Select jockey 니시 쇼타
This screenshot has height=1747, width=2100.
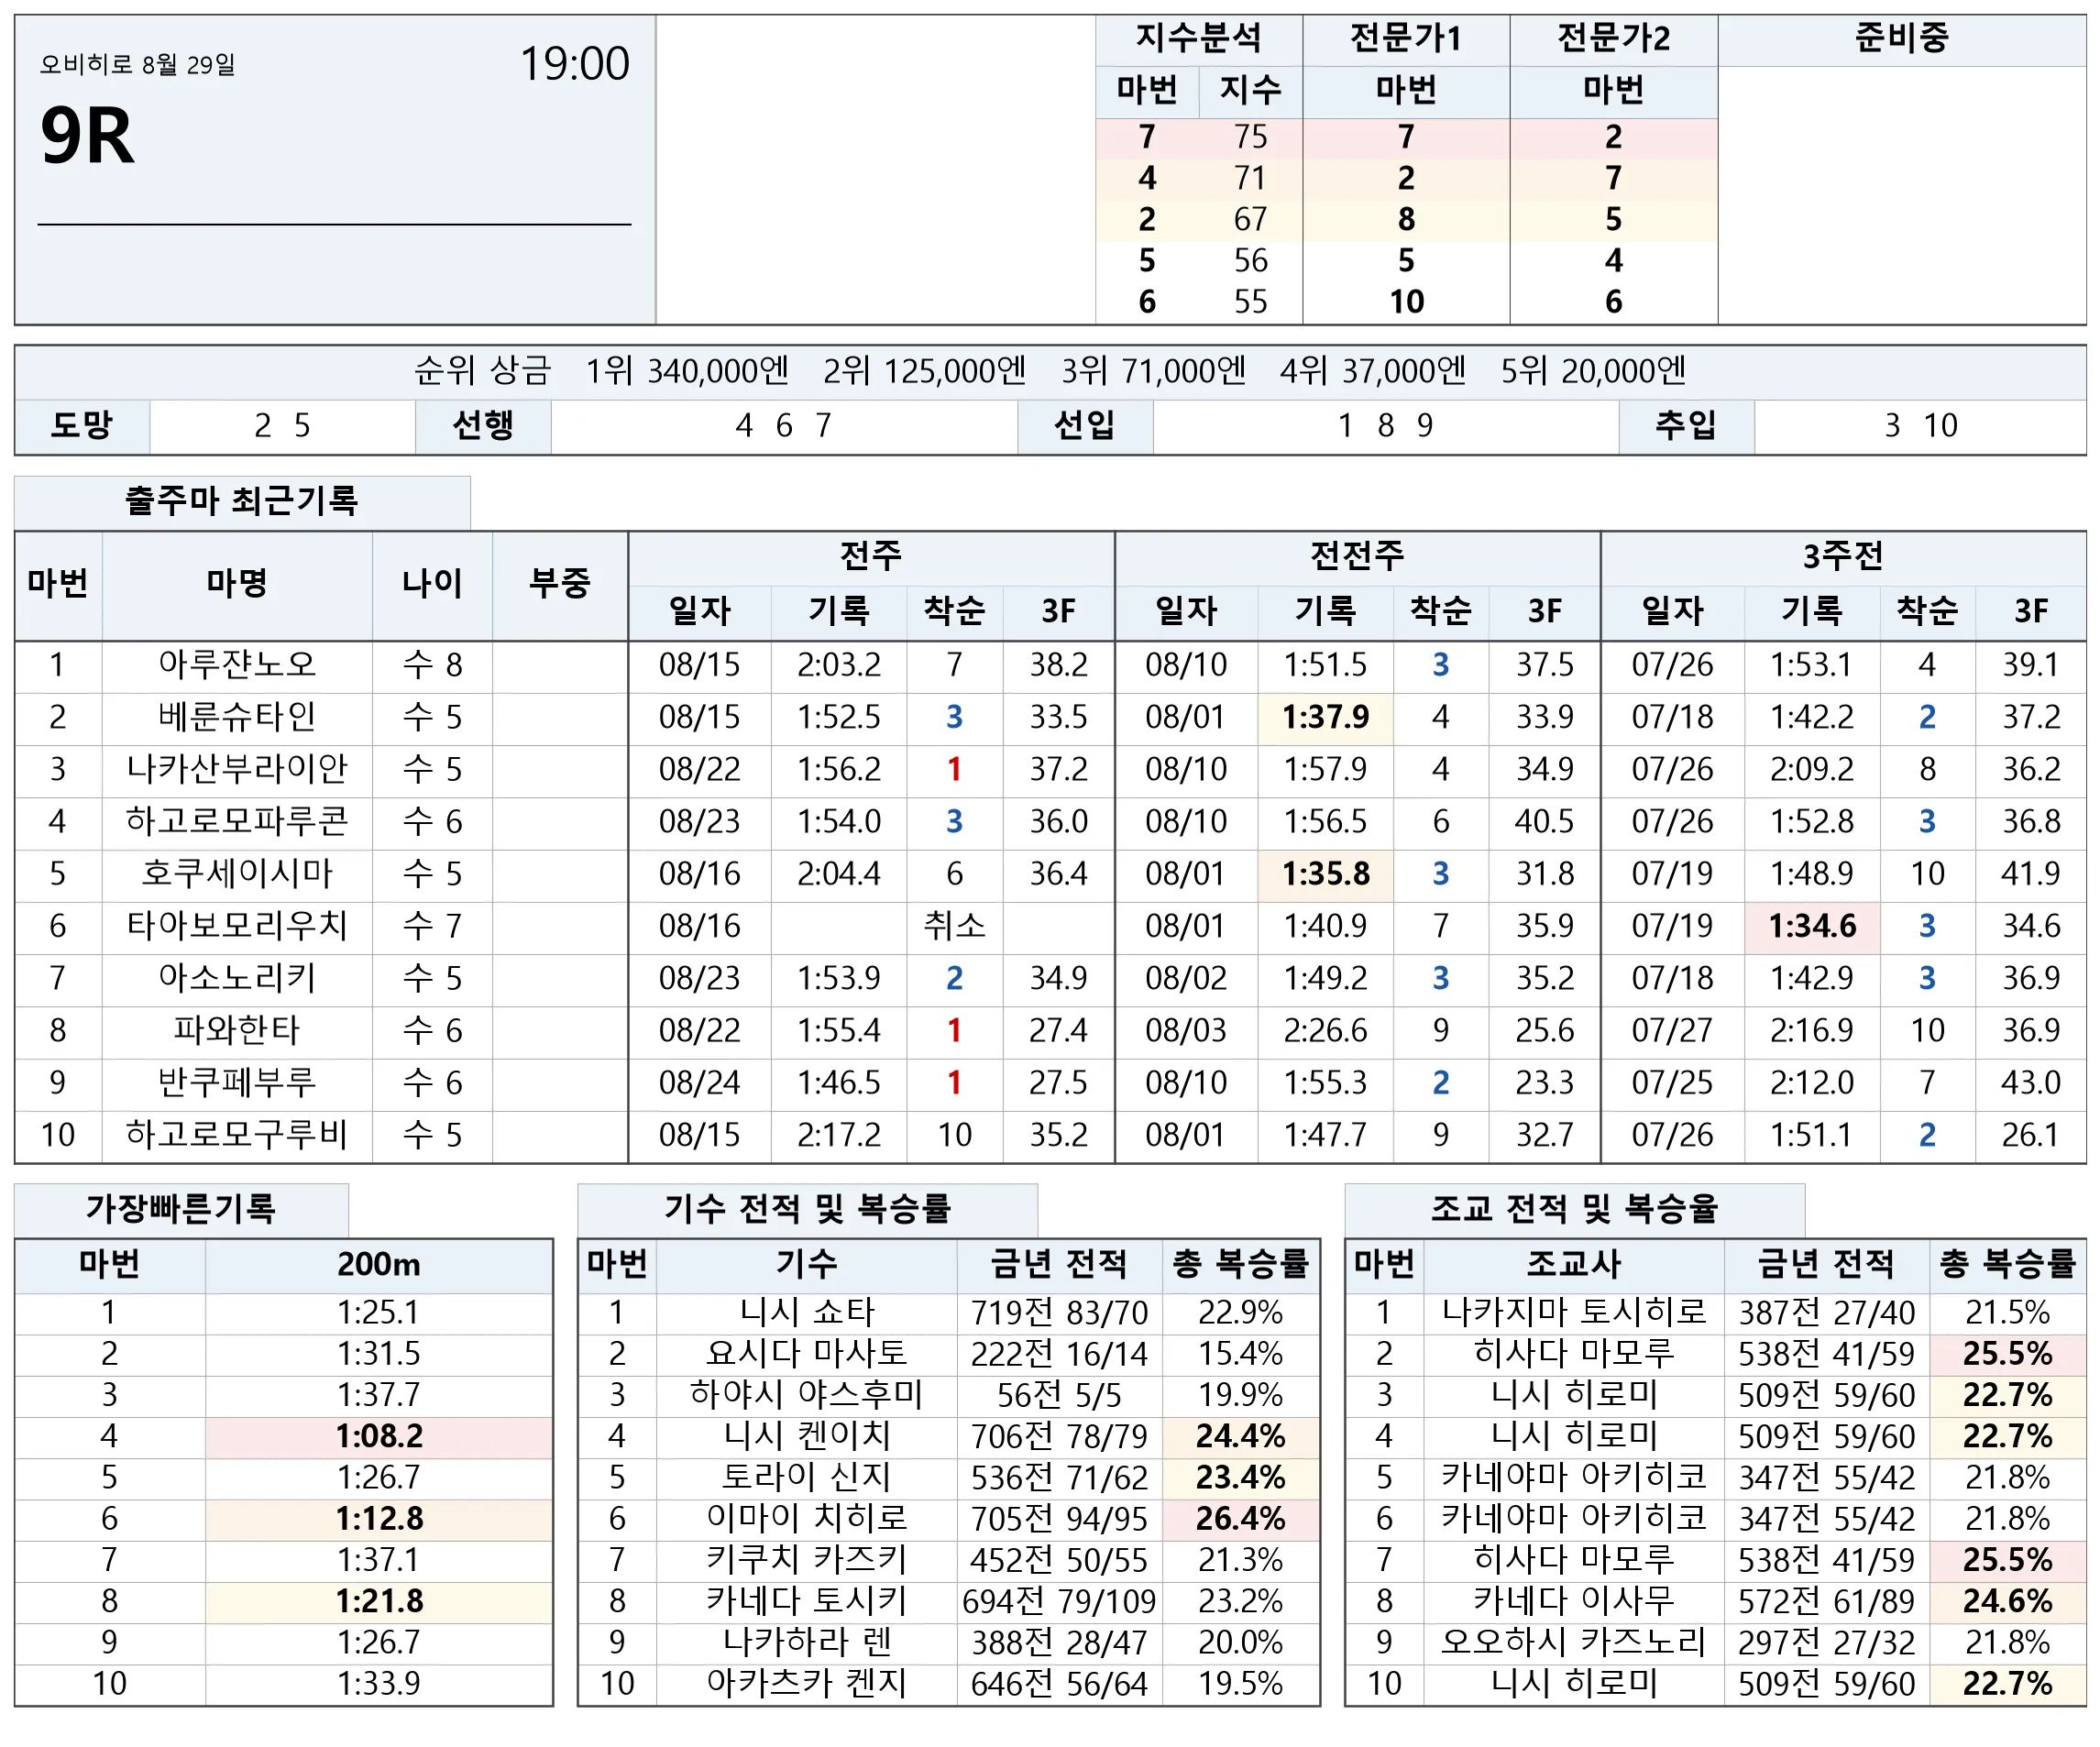pos(807,1313)
